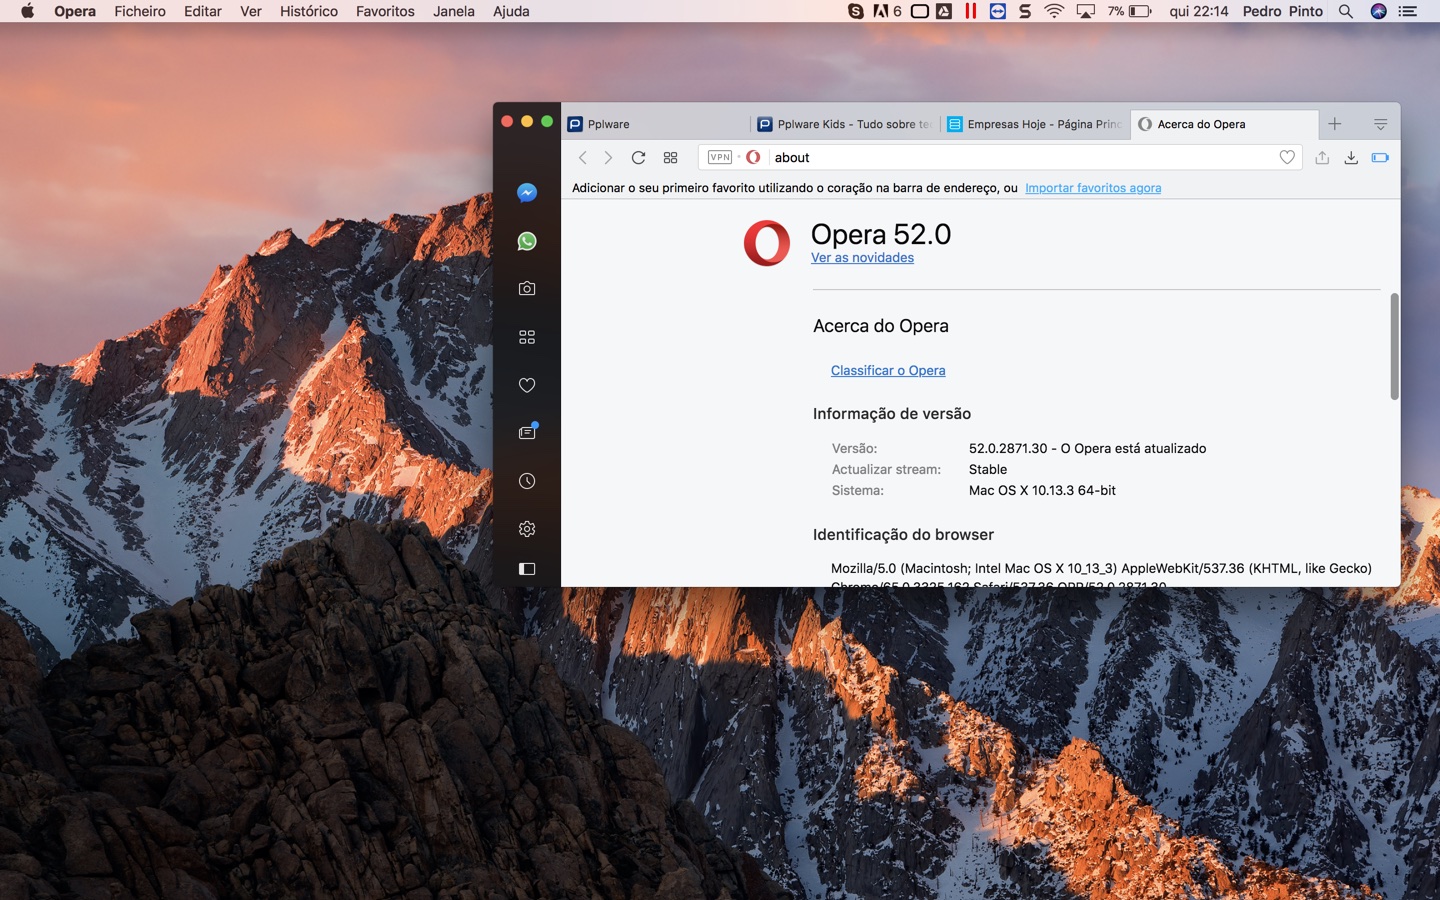This screenshot has width=1440, height=900.
Task: Open Importar favoritos agora
Action: coord(1093,187)
